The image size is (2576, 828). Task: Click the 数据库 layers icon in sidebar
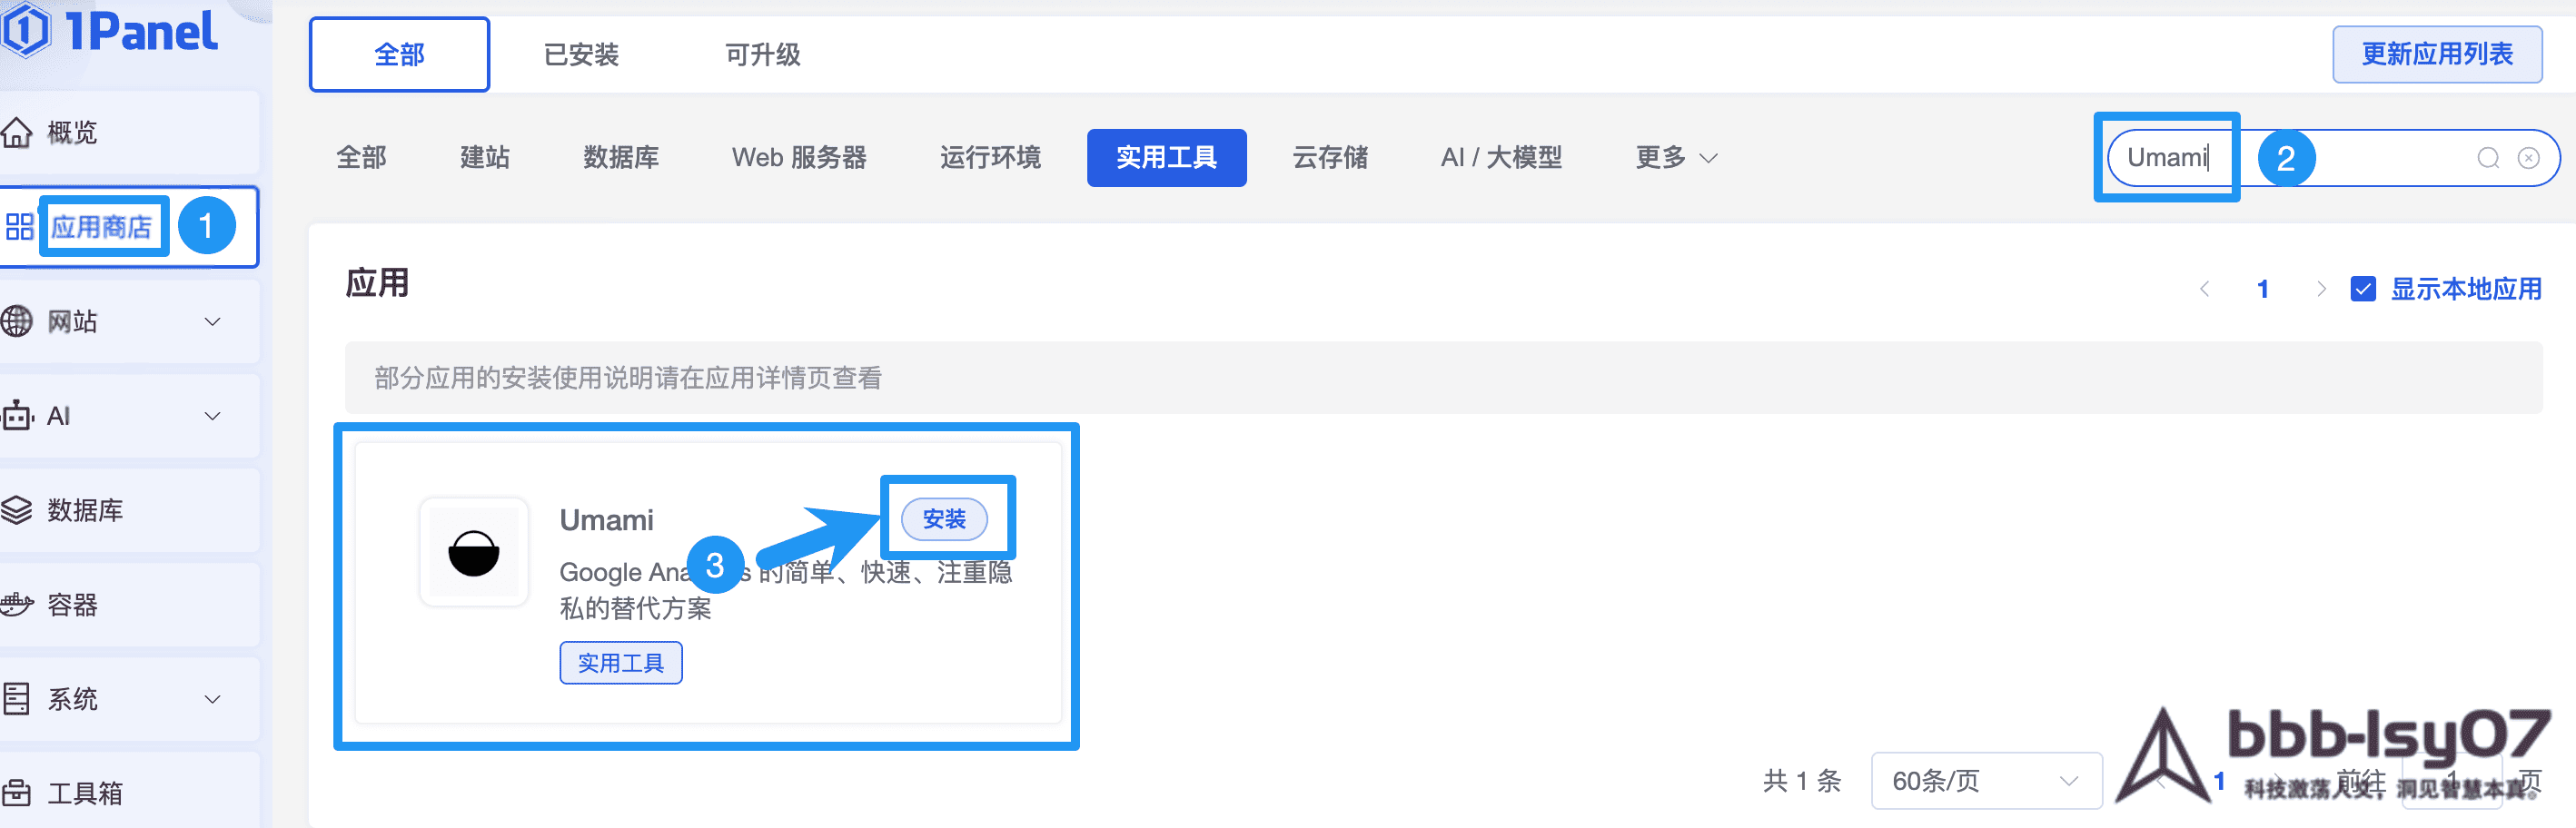click(x=17, y=510)
